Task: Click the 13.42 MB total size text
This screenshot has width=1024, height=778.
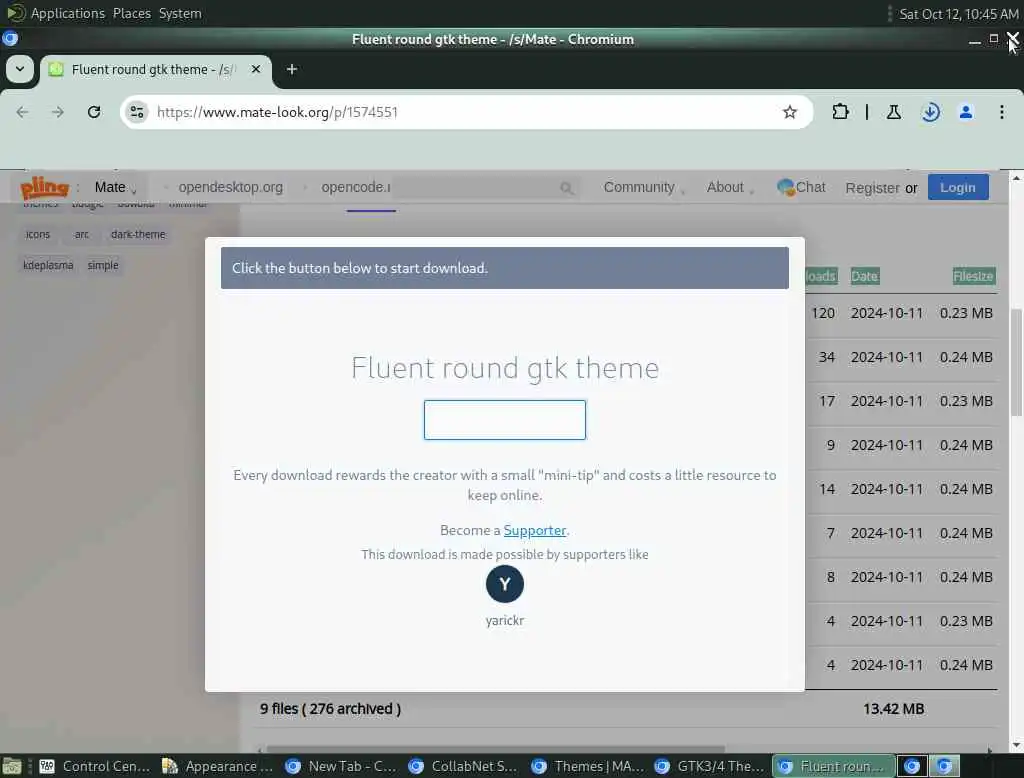Action: [893, 709]
